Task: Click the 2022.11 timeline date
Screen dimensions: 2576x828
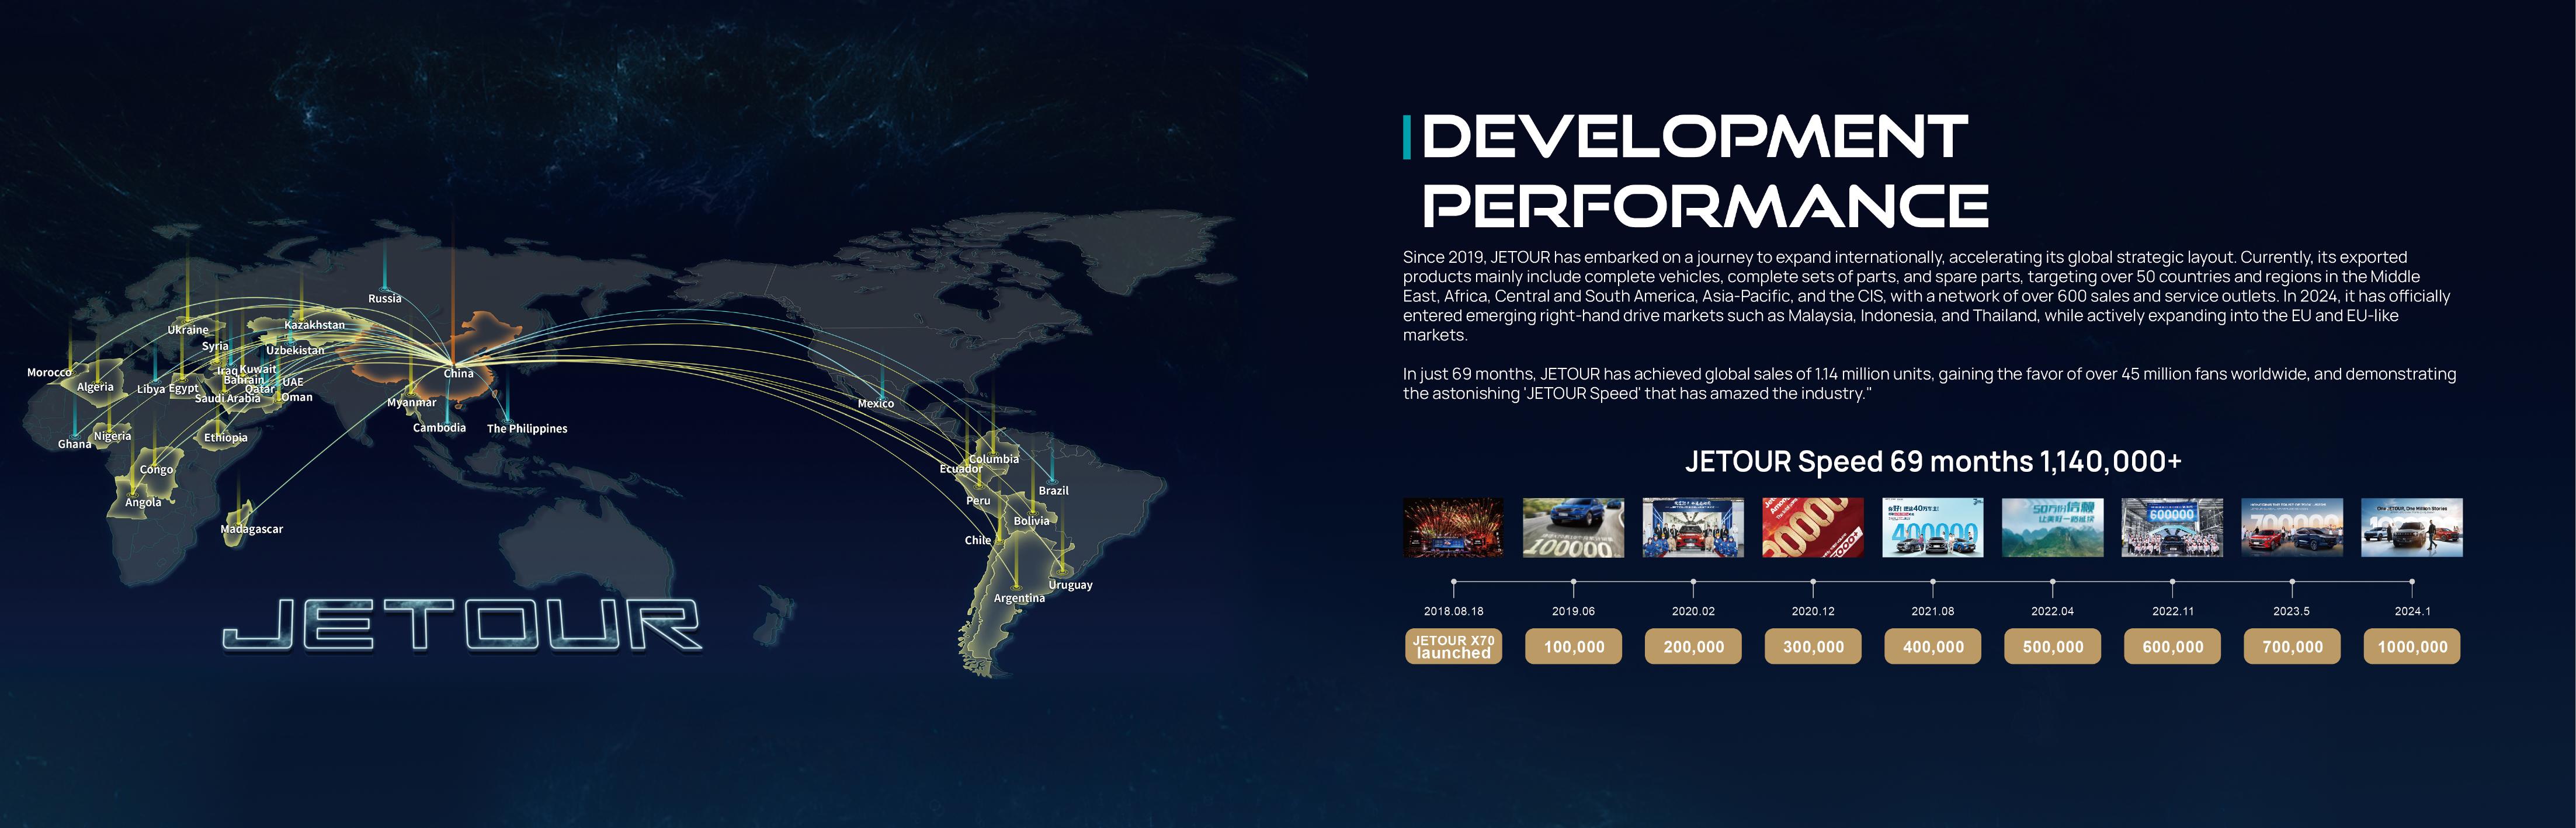Action: pos(2172,611)
